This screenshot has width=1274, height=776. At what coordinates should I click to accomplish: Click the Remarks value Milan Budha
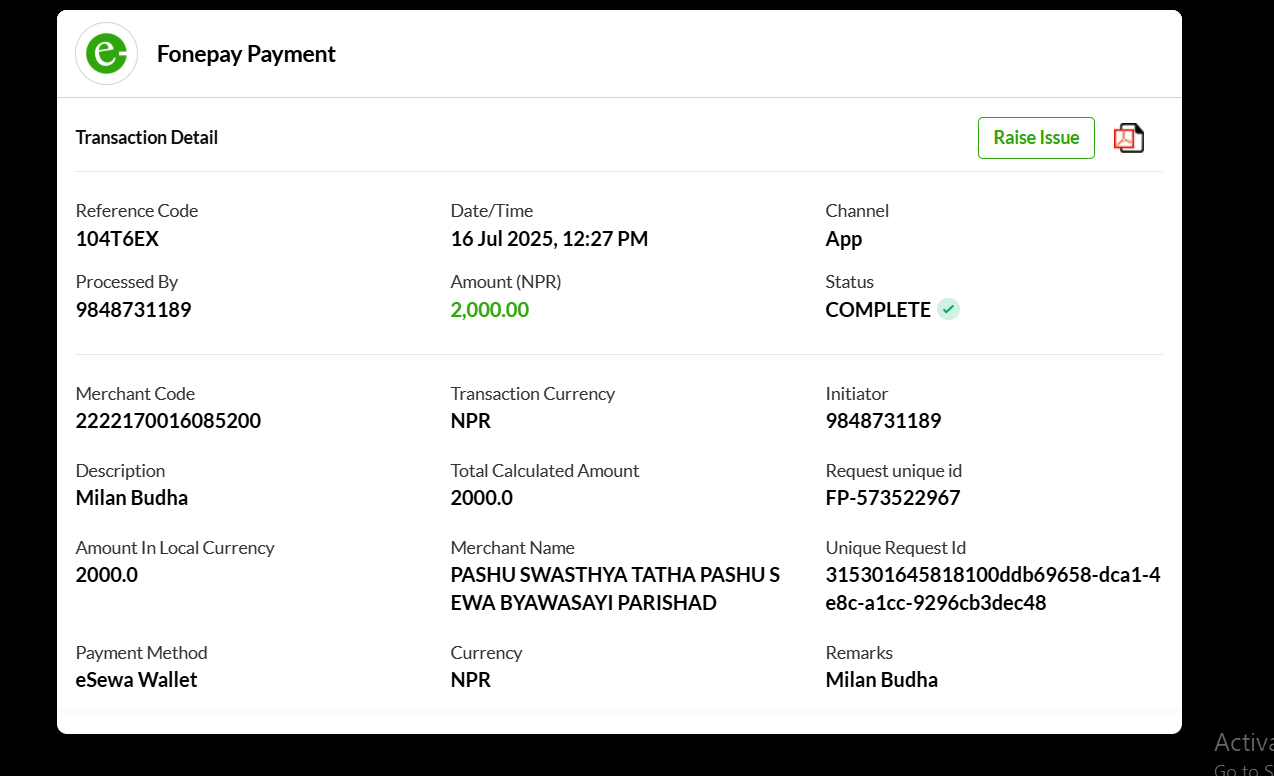[882, 680]
